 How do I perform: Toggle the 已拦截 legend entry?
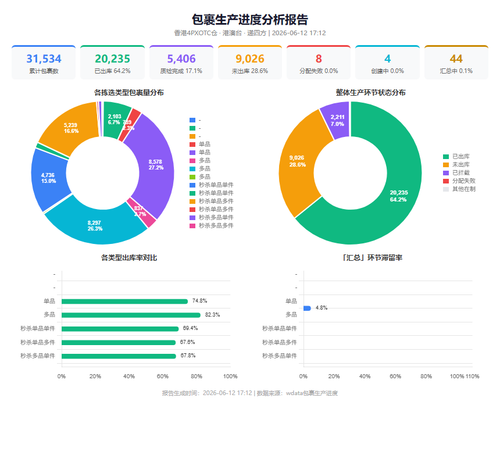click(x=456, y=173)
